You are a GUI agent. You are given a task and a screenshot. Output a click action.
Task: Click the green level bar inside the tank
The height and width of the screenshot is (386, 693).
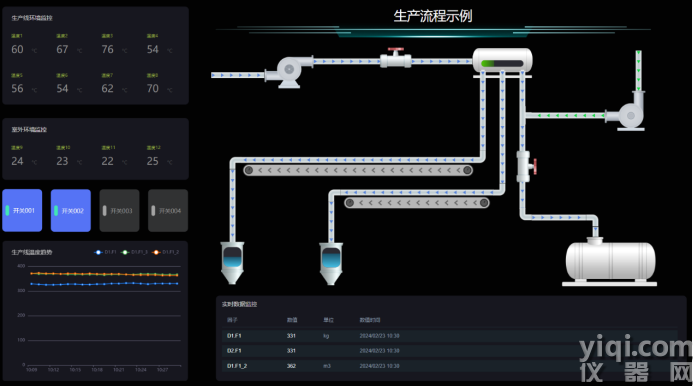coord(488,64)
